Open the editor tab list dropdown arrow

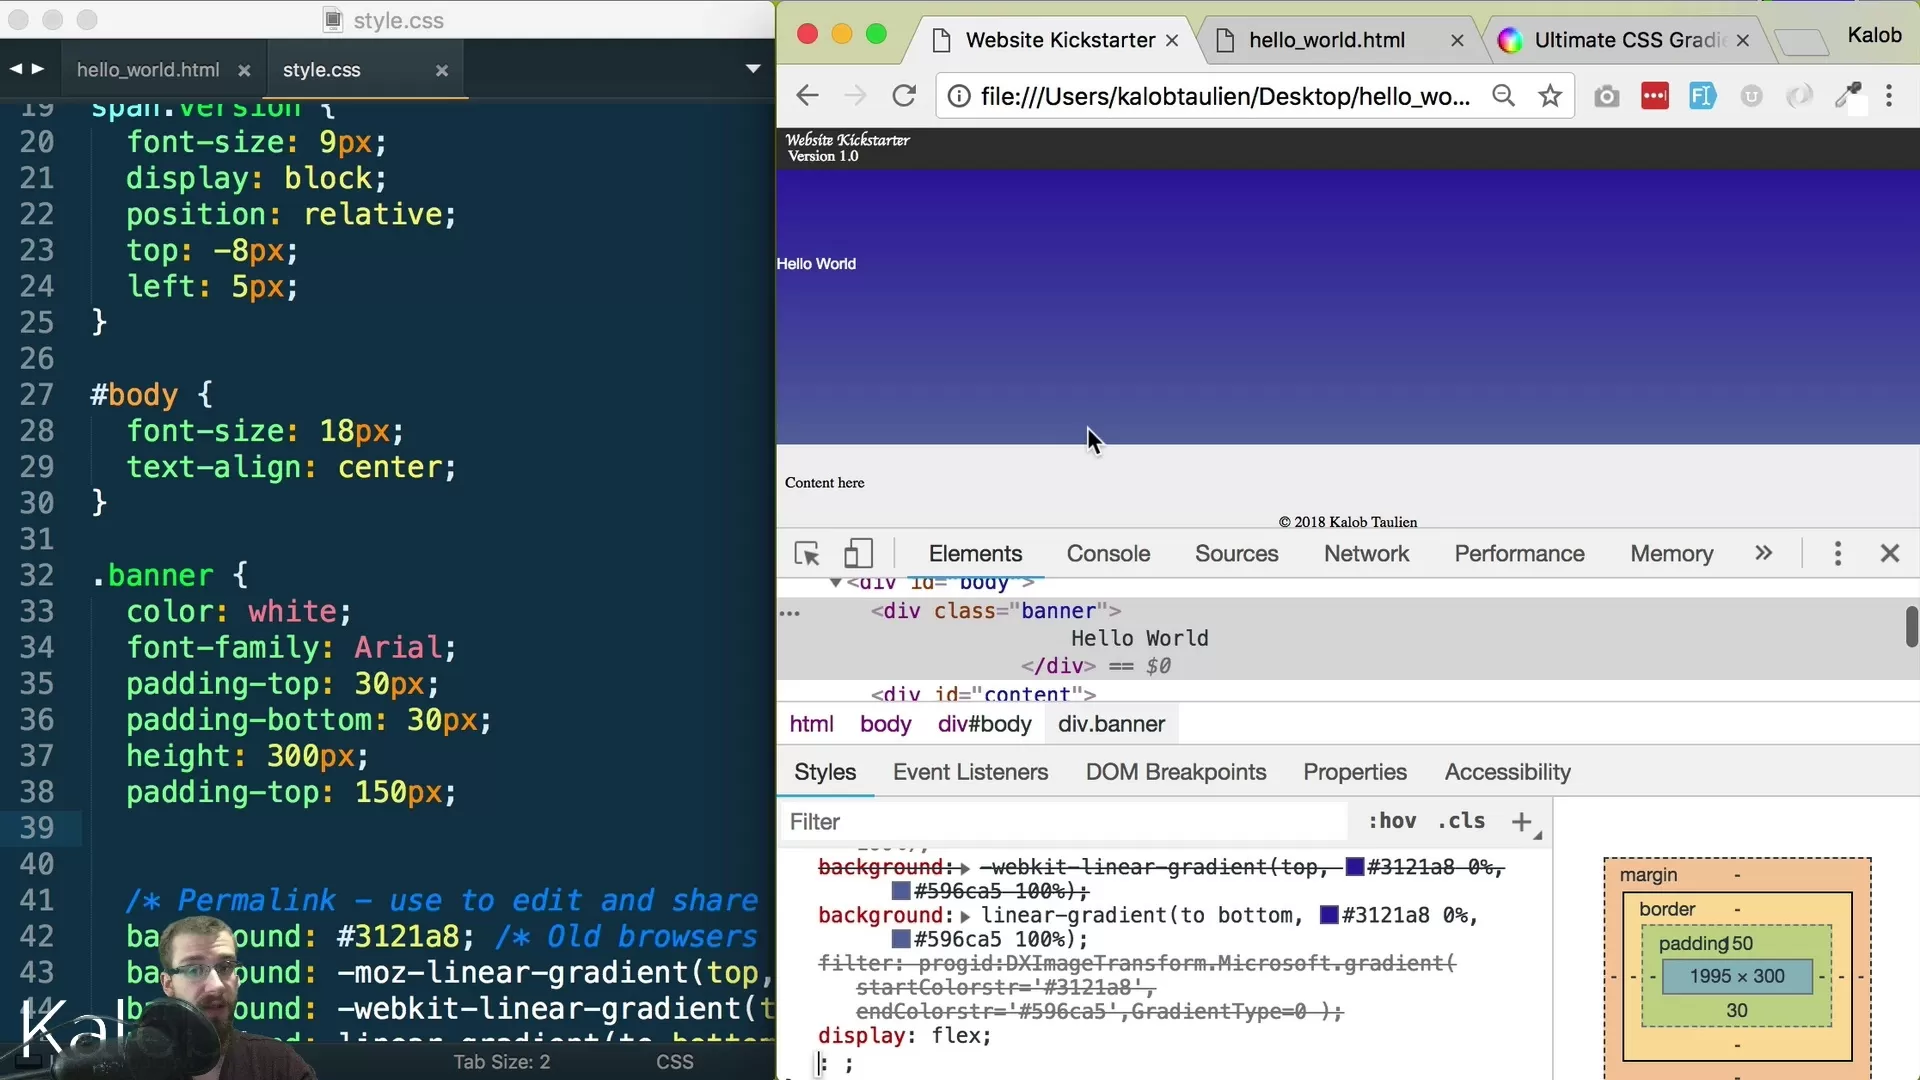click(x=753, y=69)
